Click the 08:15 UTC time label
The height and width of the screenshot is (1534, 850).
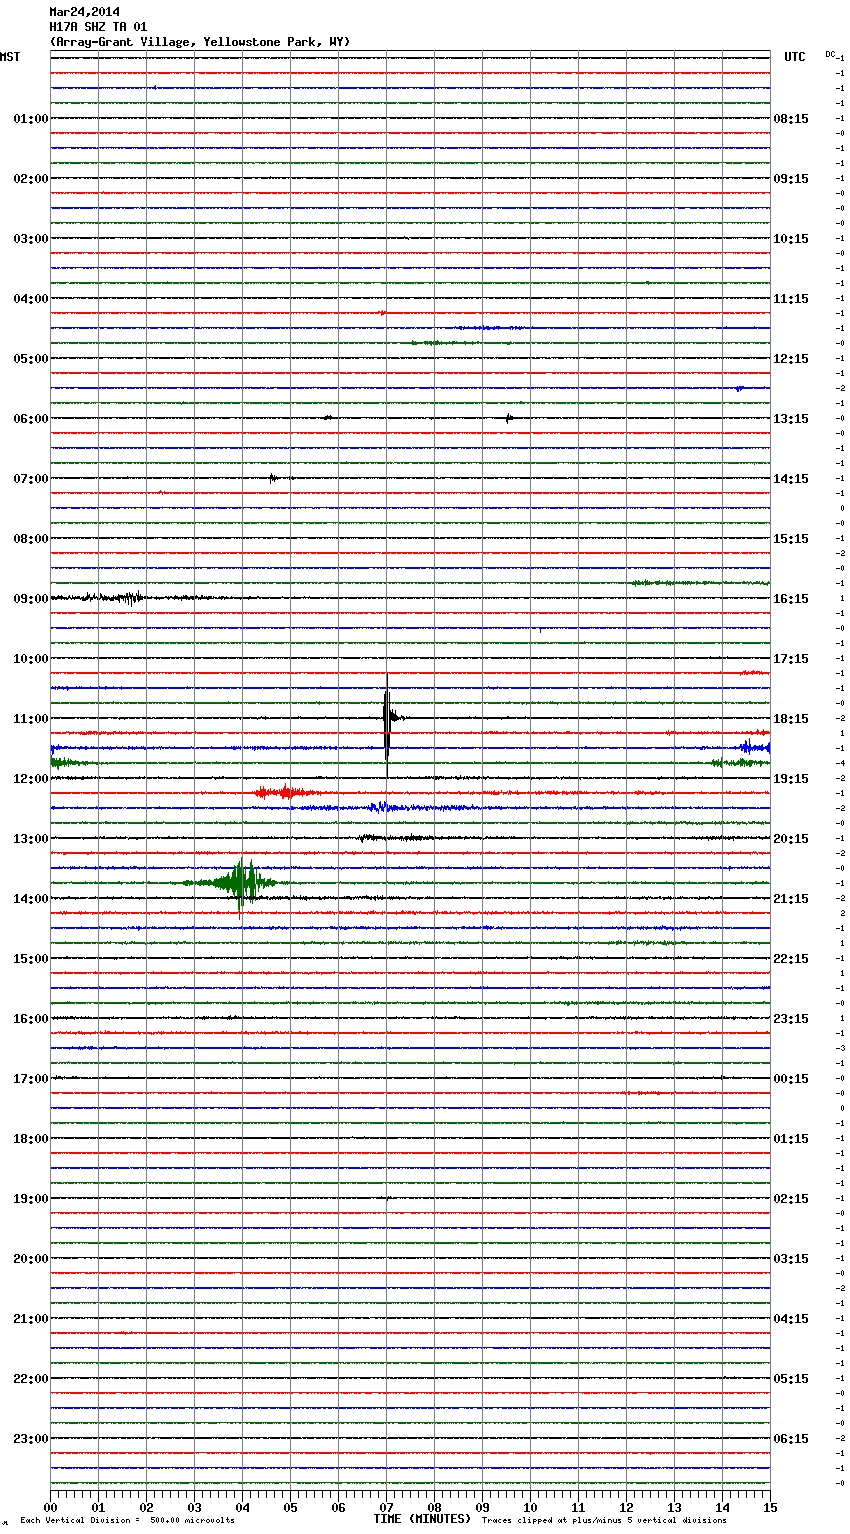[791, 119]
